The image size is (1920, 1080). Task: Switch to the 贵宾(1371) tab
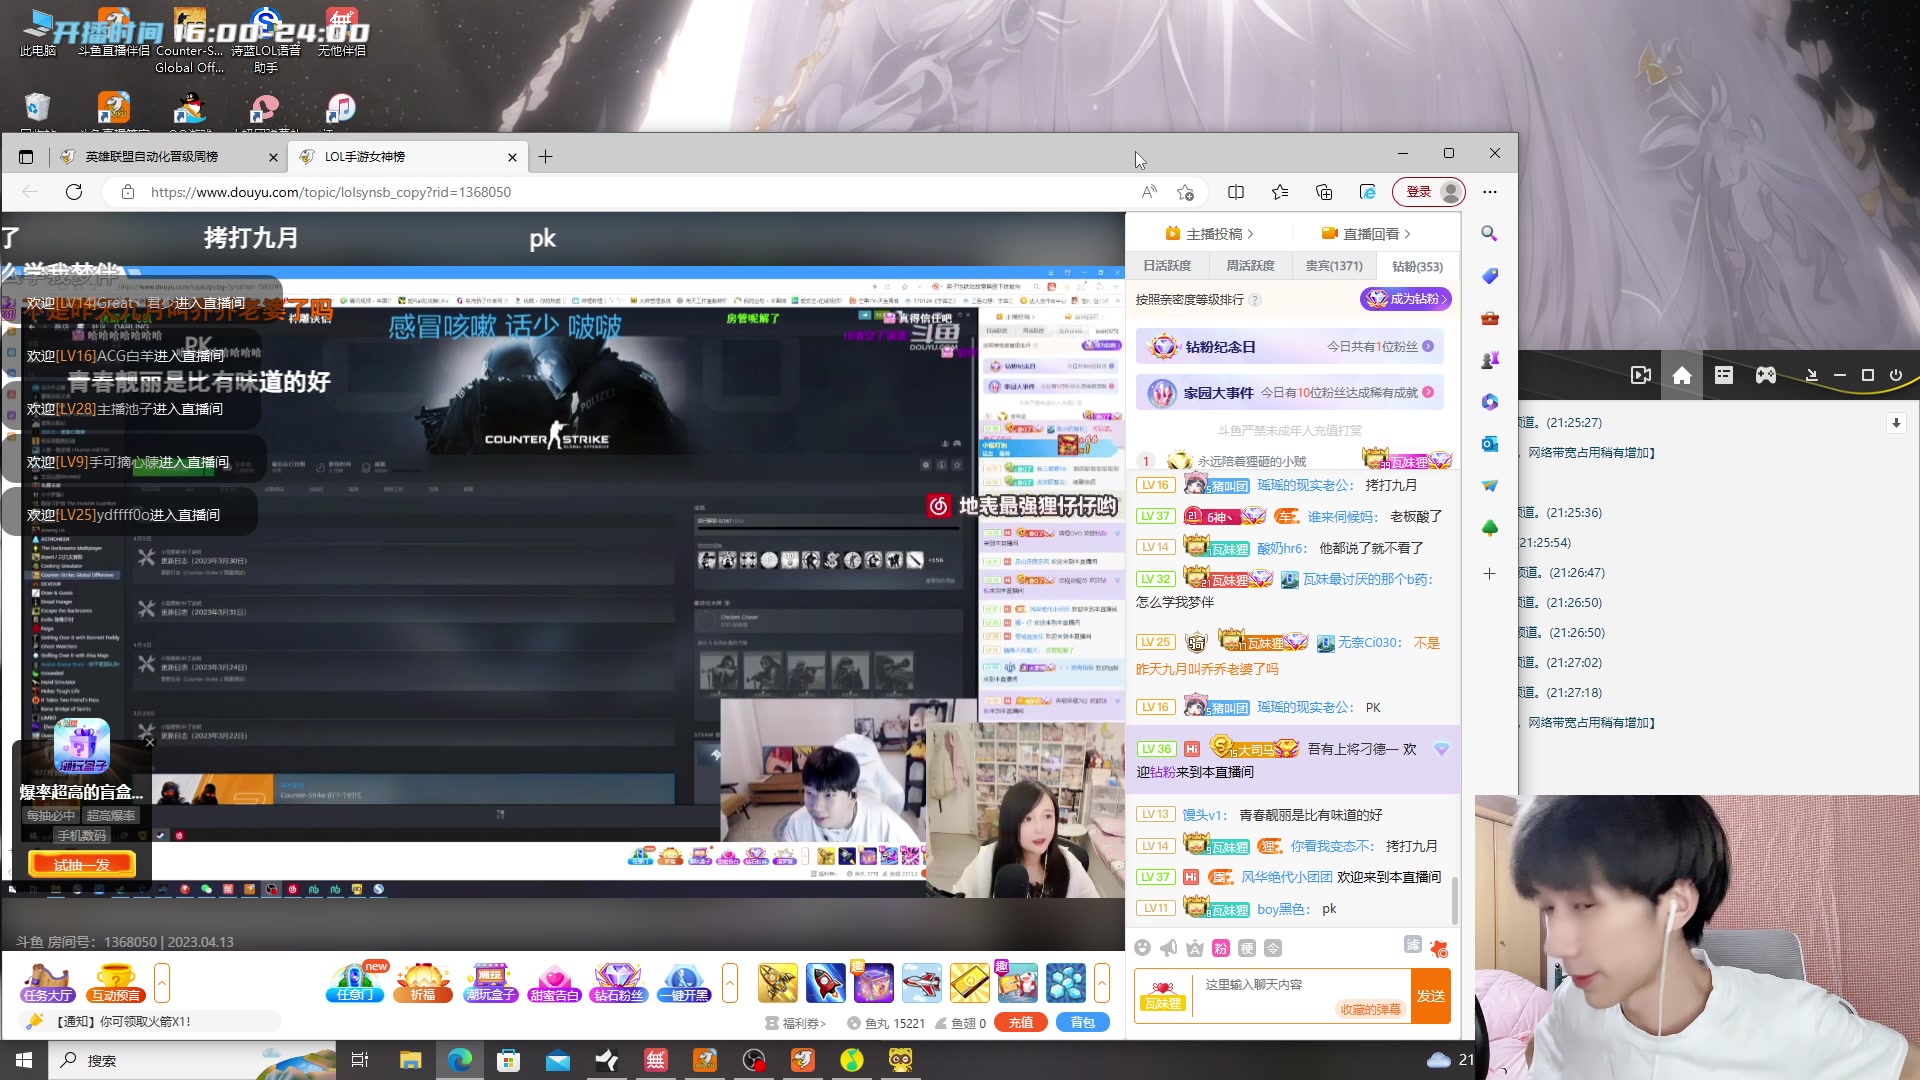click(1334, 266)
